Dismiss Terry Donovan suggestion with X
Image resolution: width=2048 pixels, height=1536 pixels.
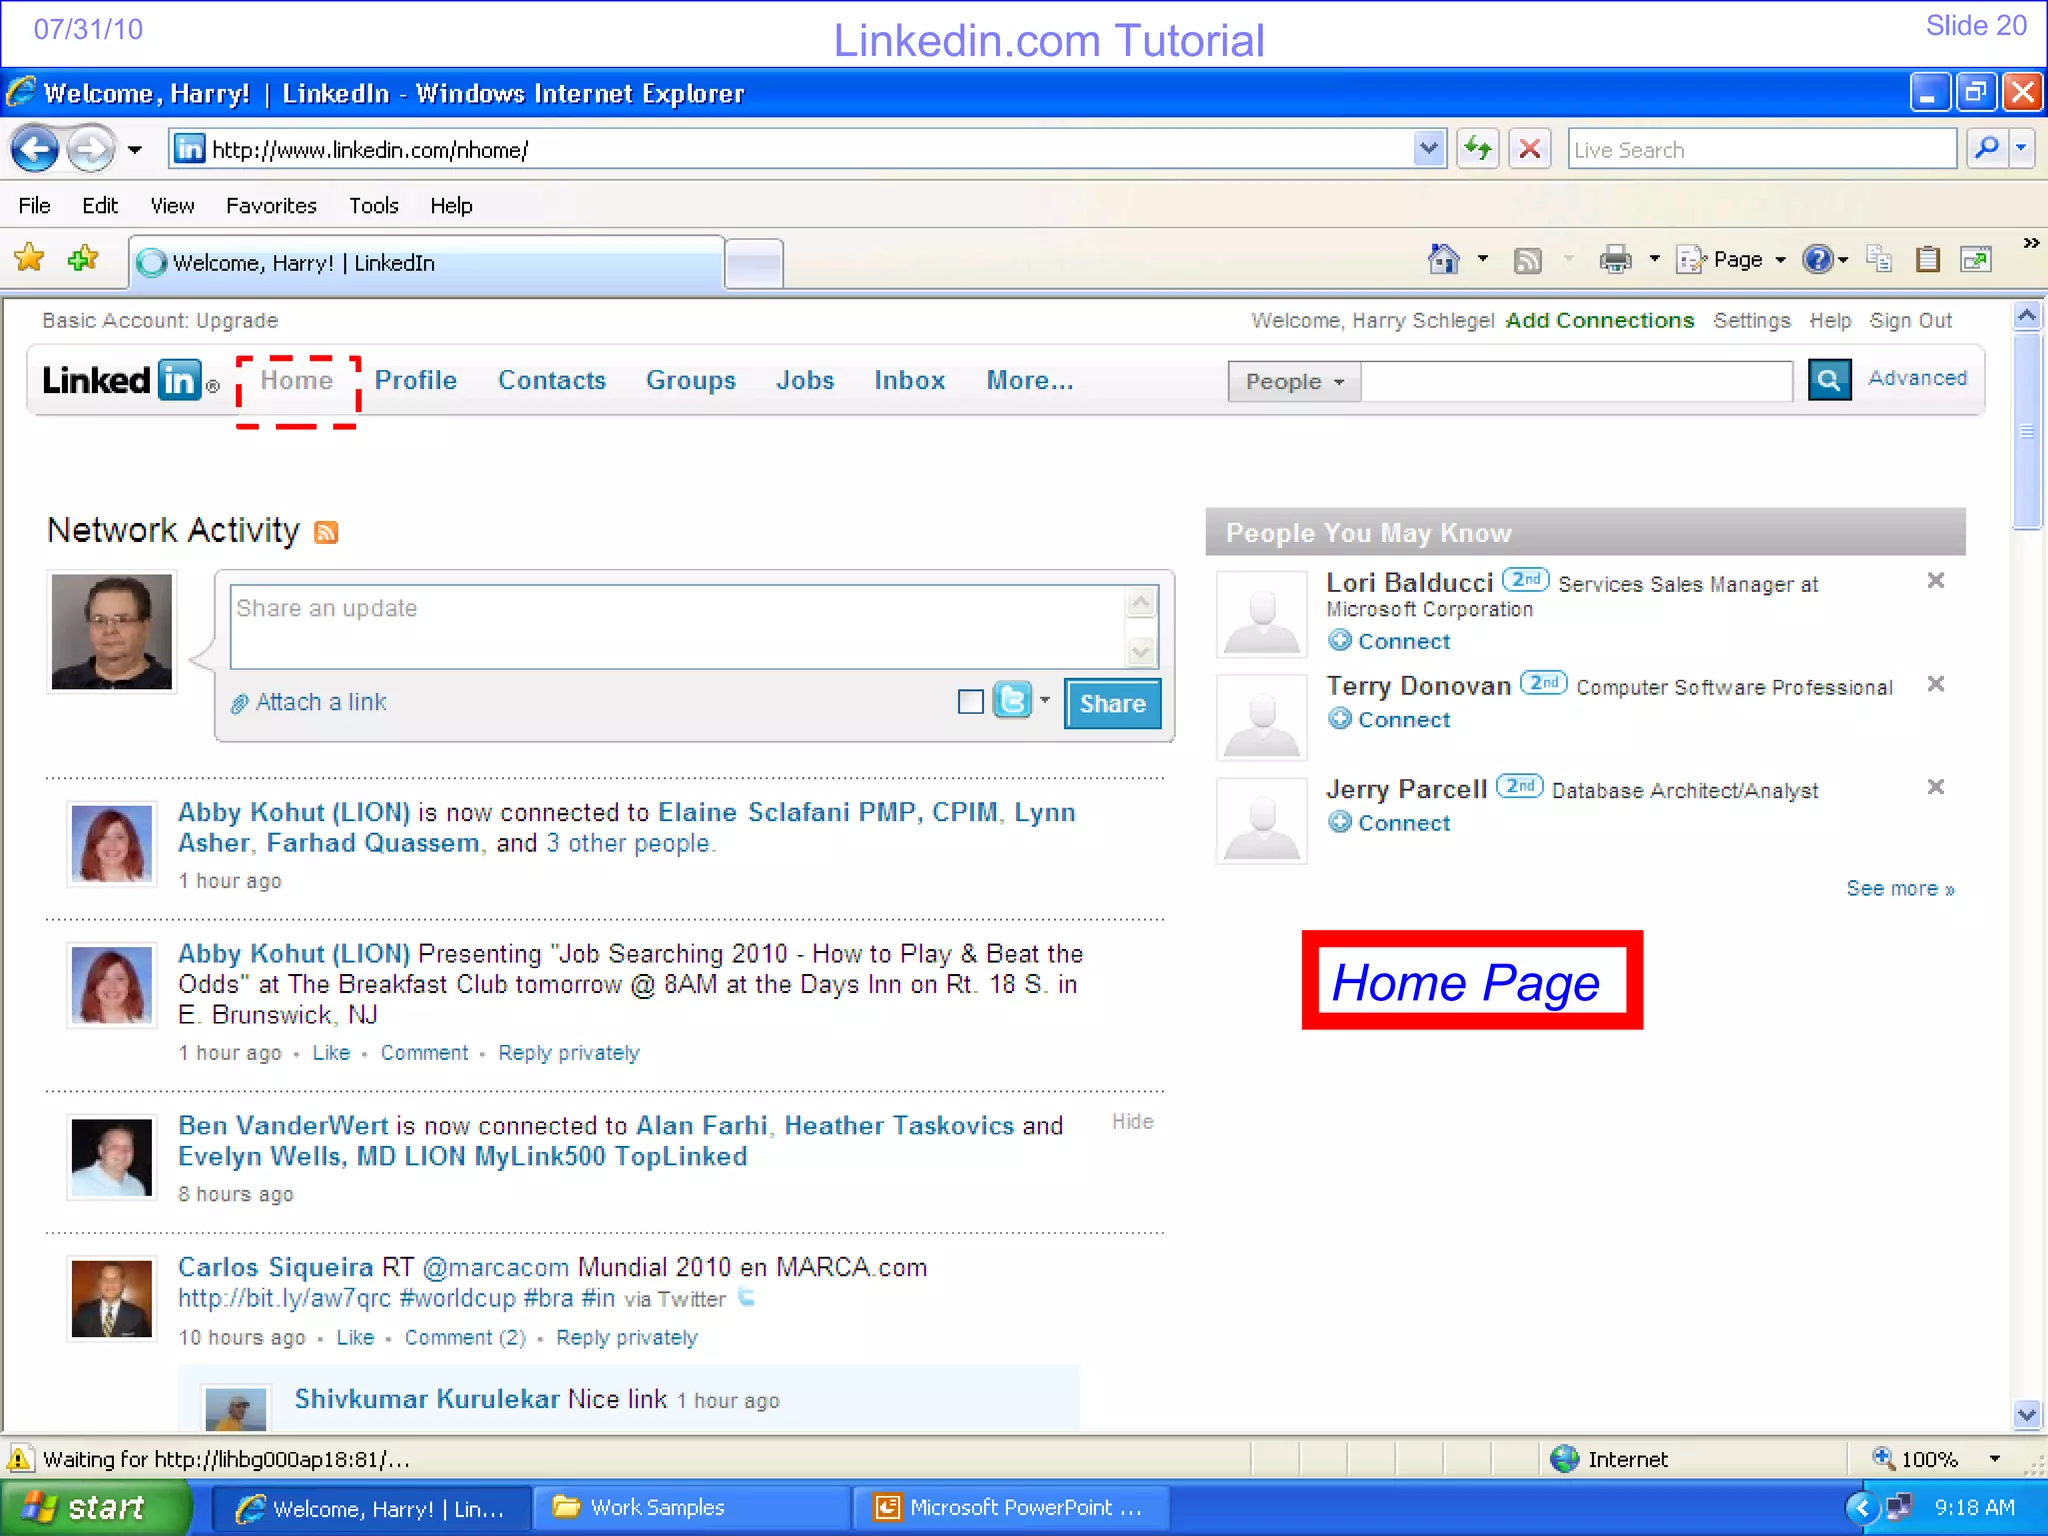click(1936, 684)
